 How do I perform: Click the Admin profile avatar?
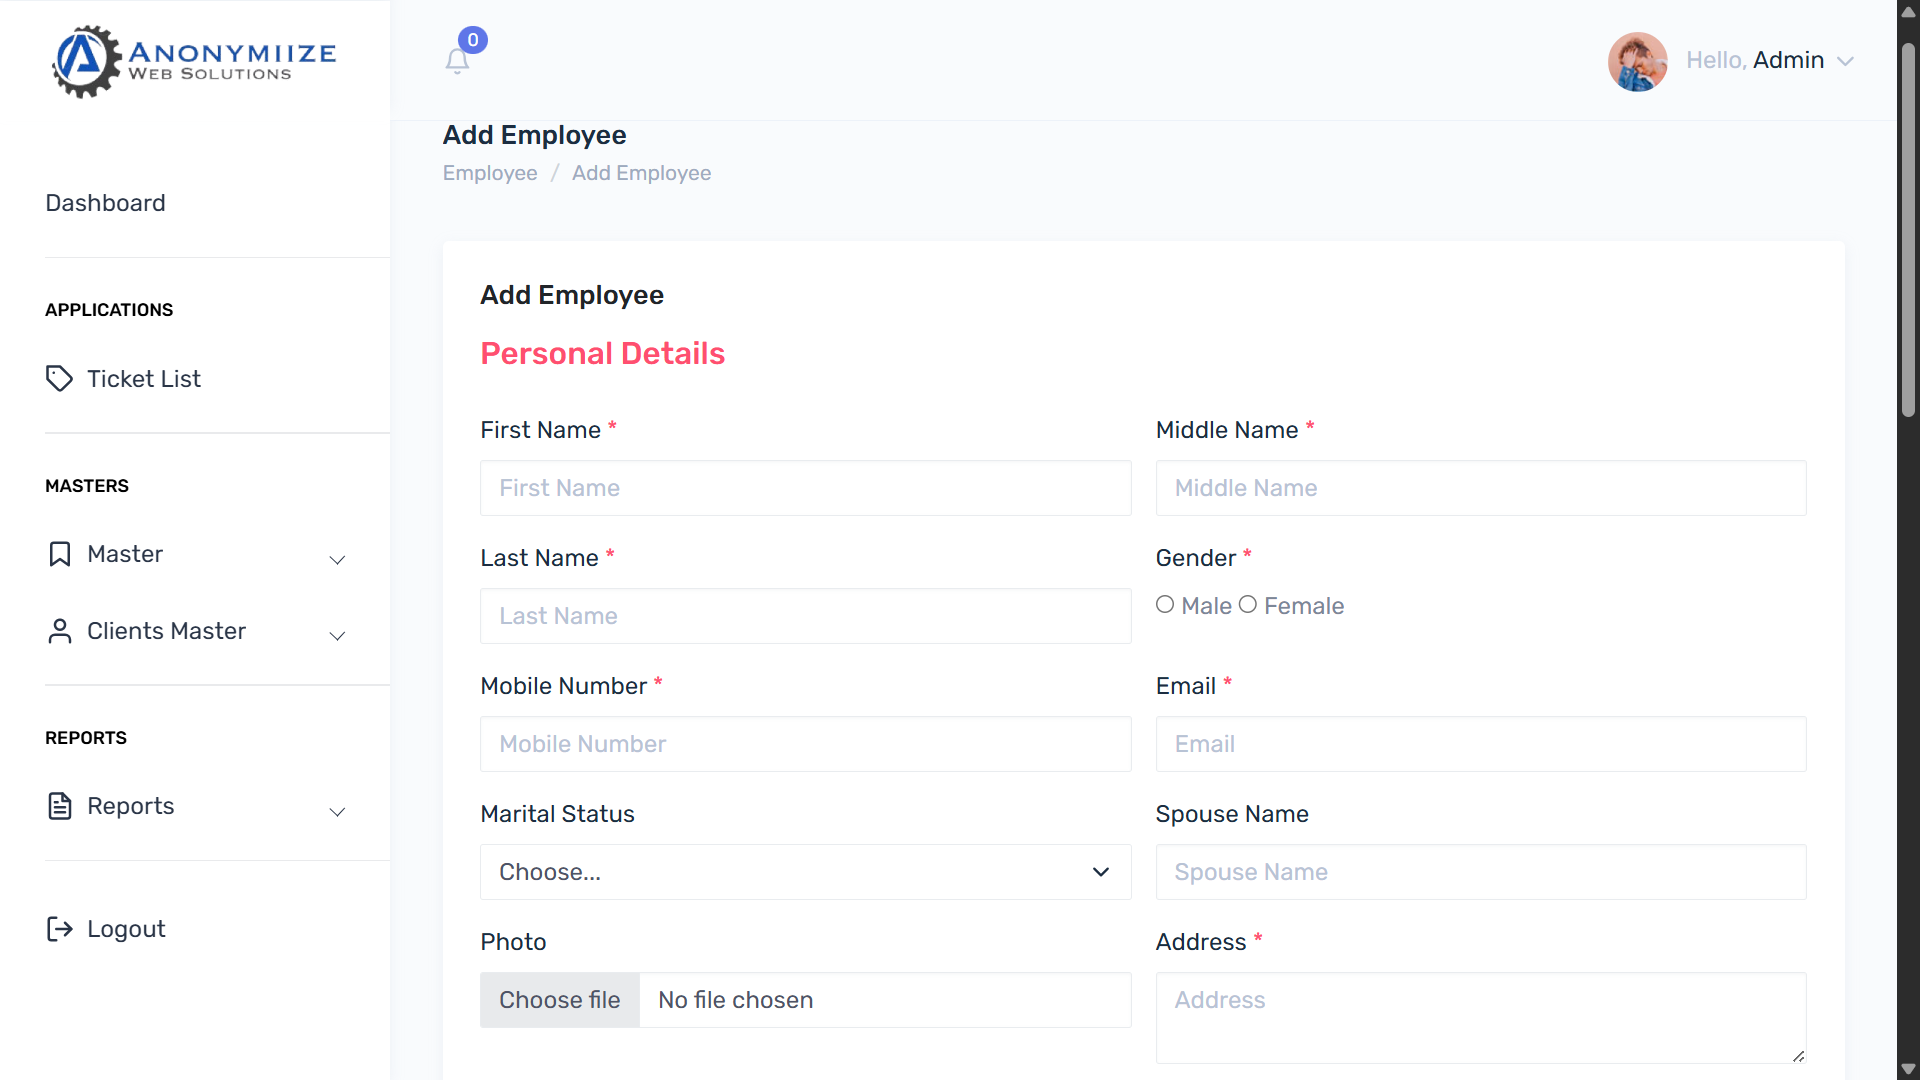pos(1637,61)
